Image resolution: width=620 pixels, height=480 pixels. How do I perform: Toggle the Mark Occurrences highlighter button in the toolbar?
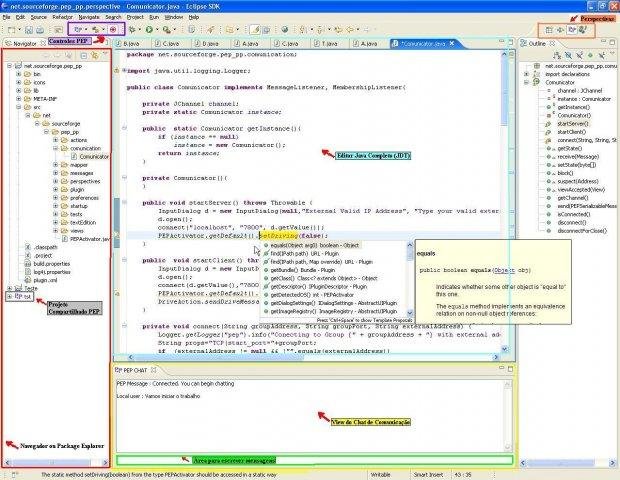[x=255, y=30]
